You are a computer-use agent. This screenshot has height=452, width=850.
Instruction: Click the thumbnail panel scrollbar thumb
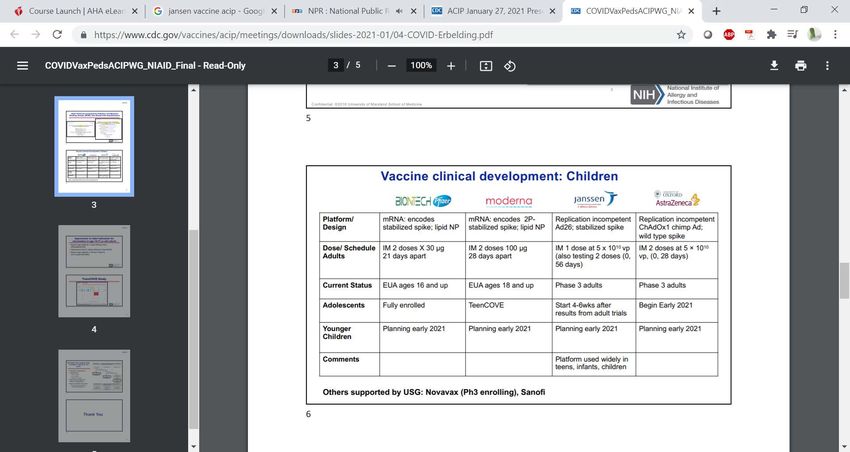194,330
